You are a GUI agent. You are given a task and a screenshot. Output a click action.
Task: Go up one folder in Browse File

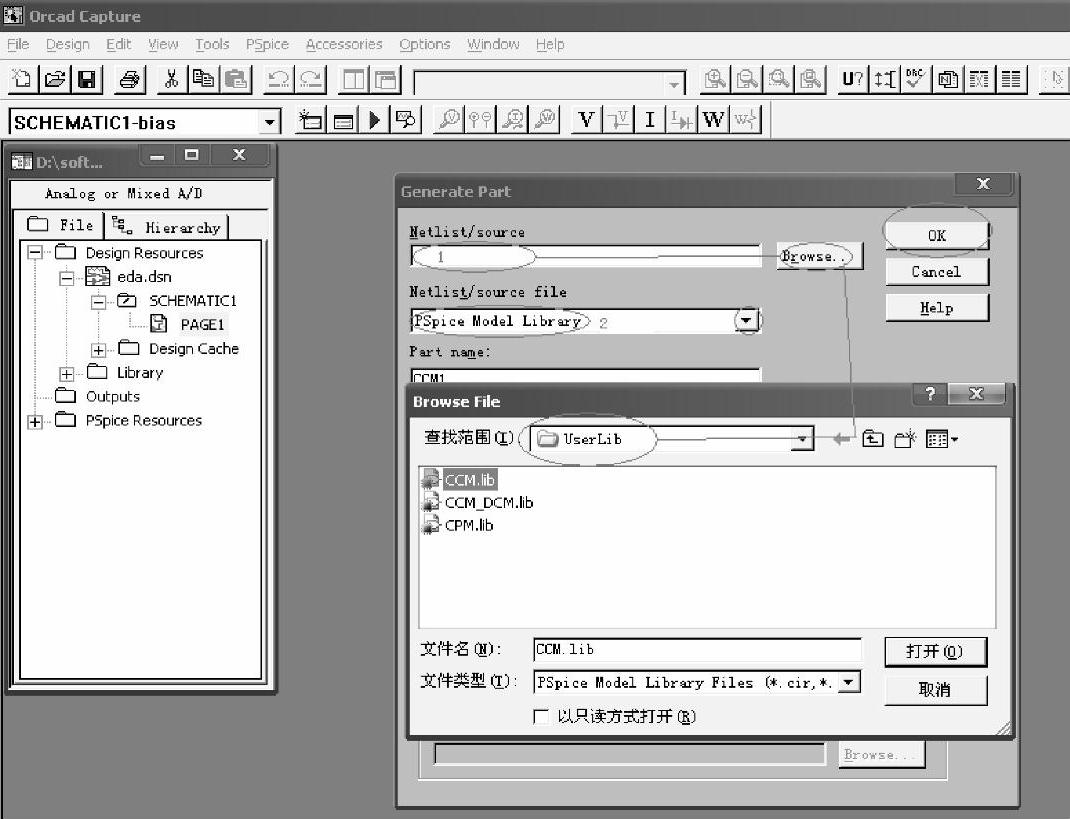pos(873,439)
